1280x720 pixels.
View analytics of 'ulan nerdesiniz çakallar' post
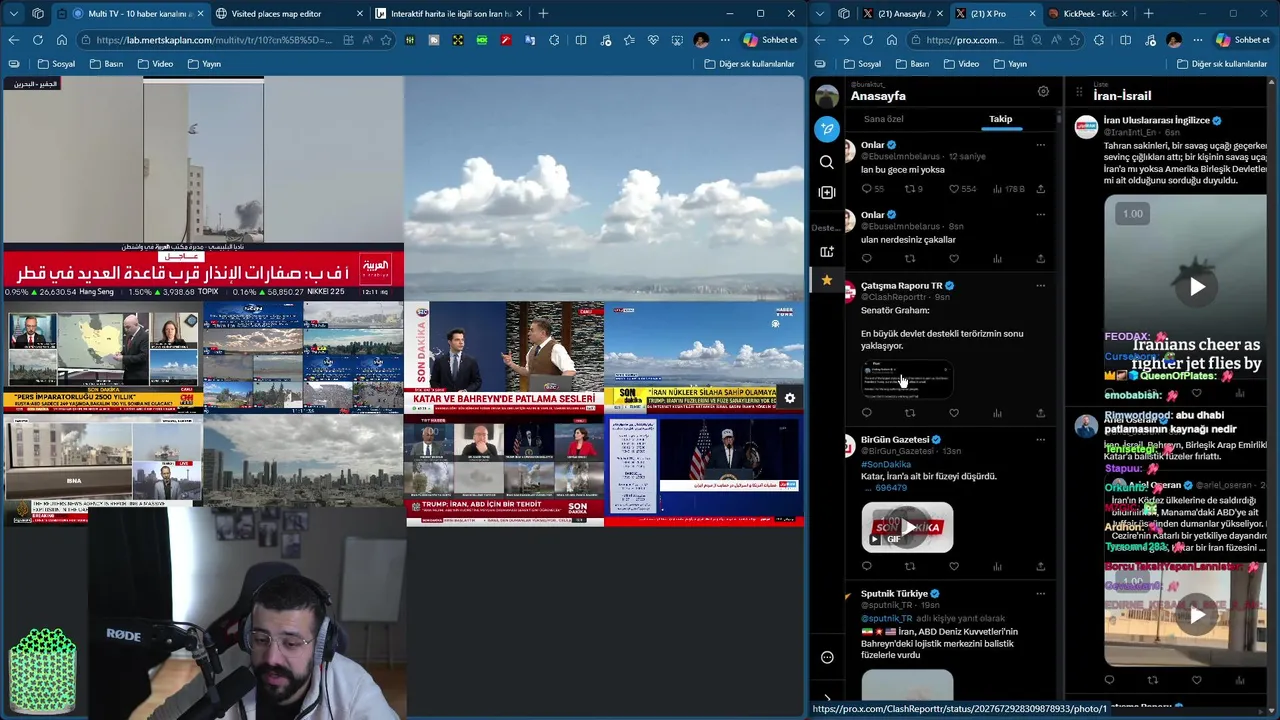tap(997, 259)
